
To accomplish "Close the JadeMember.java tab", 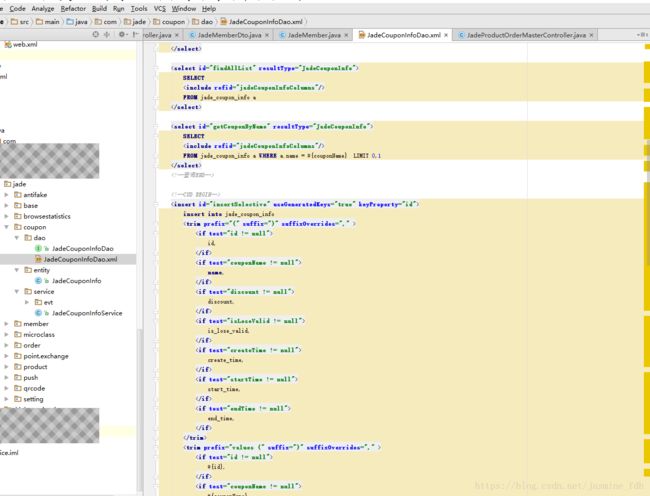I will coord(346,35).
